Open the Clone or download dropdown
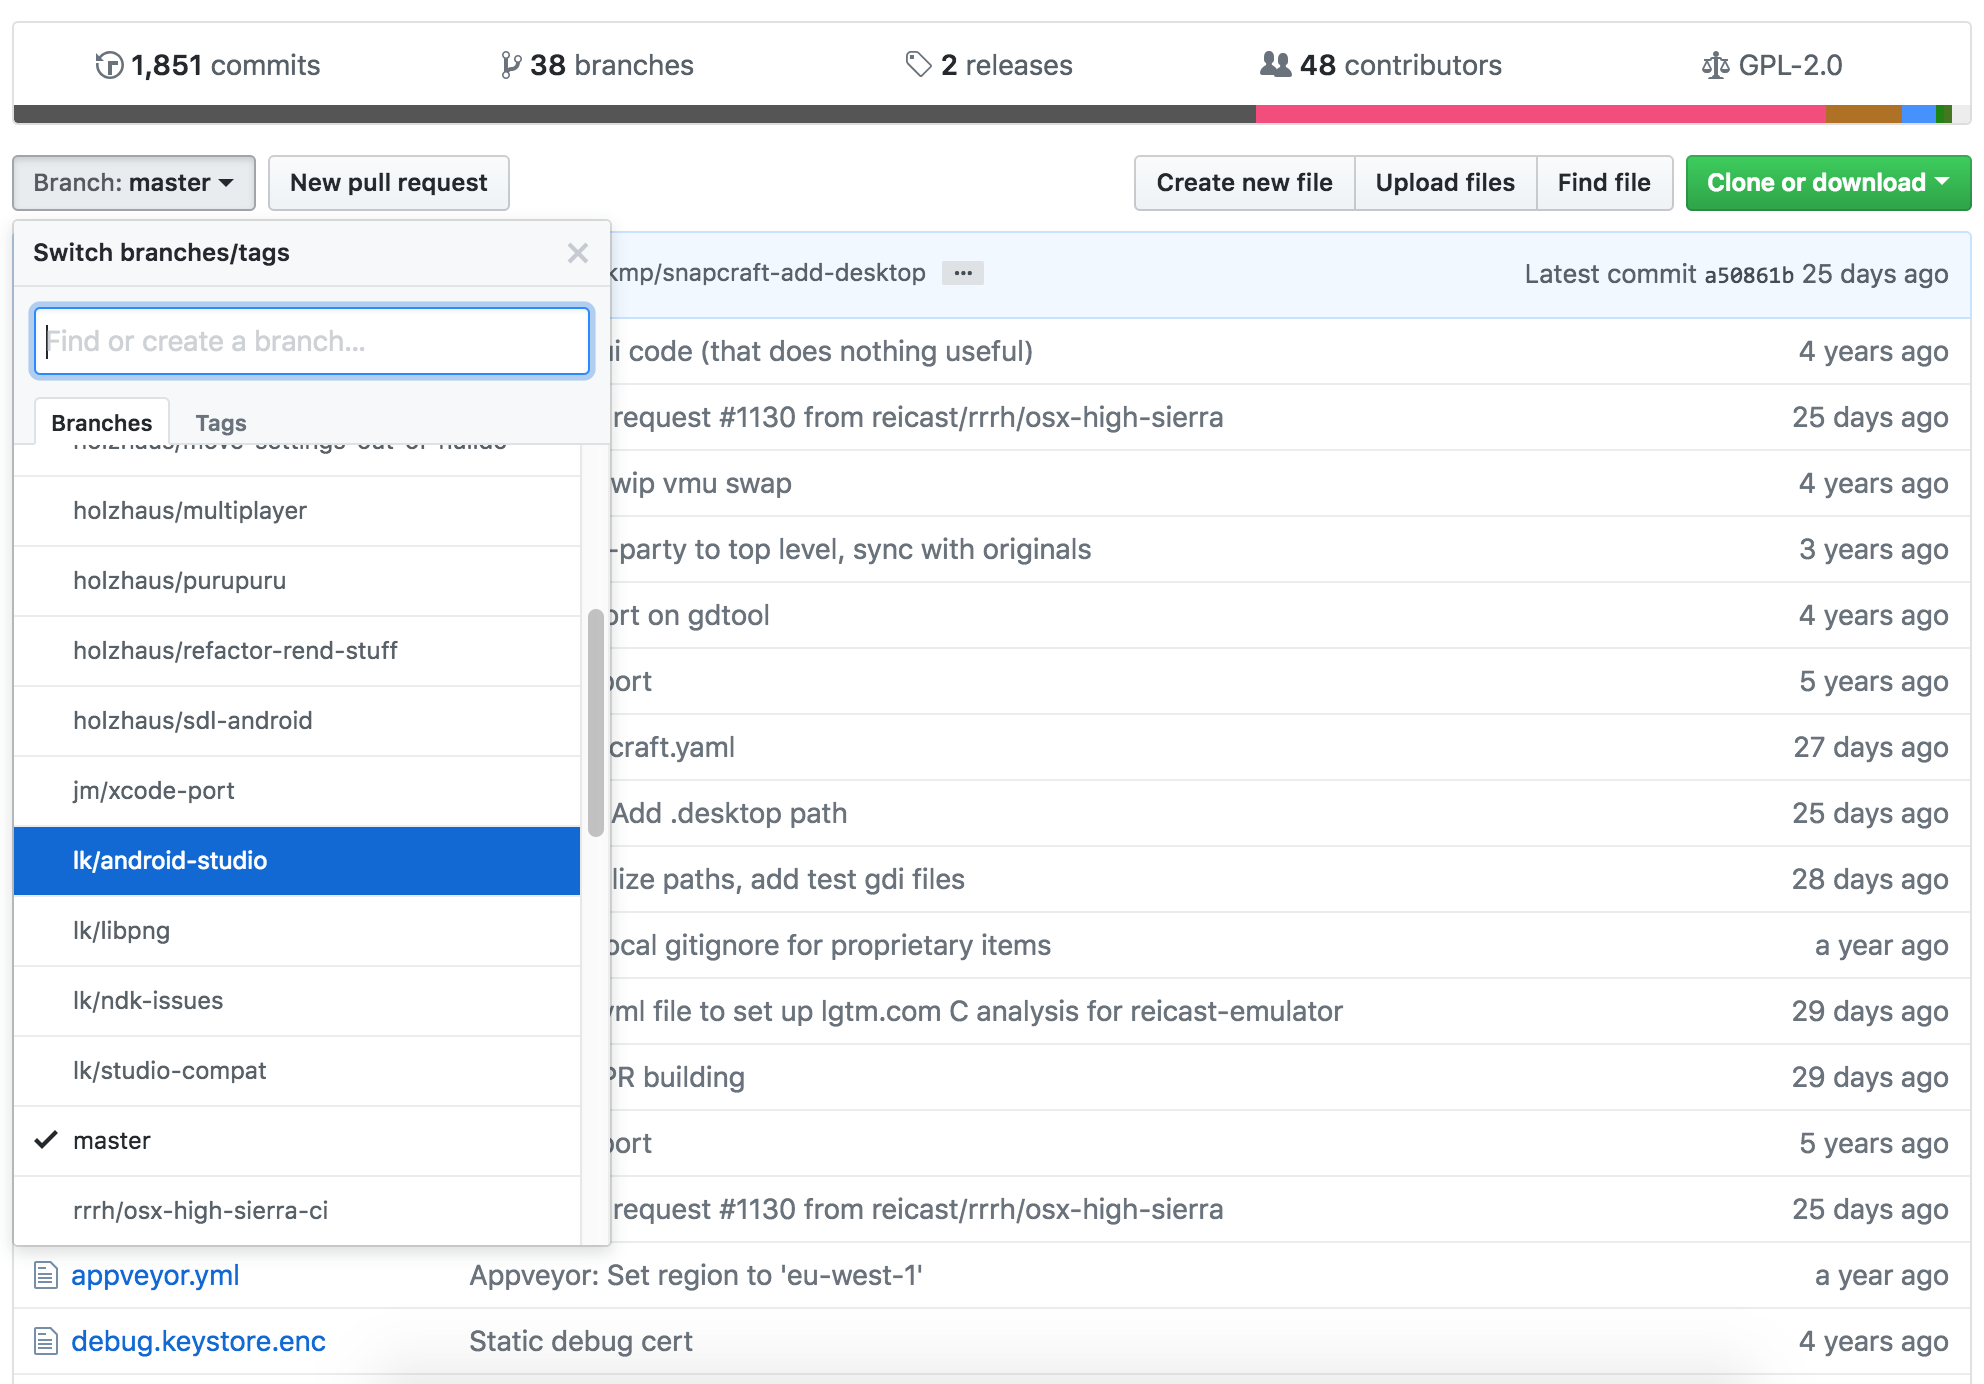This screenshot has width=1984, height=1384. (x=1827, y=183)
